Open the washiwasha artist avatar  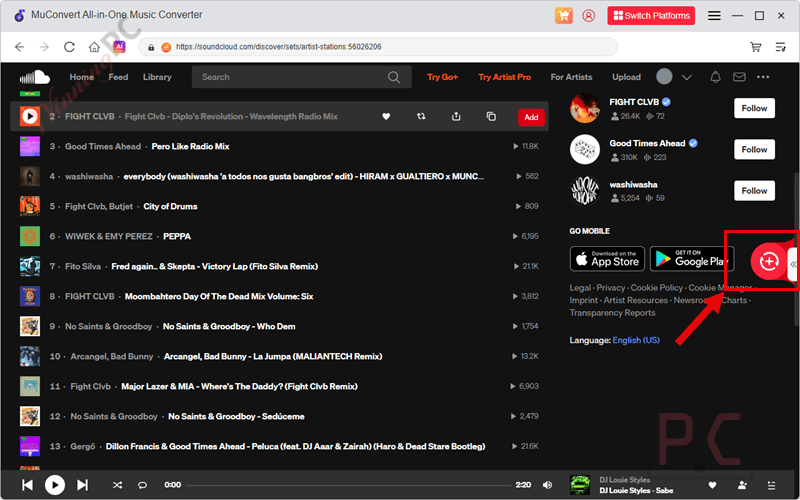pos(585,190)
